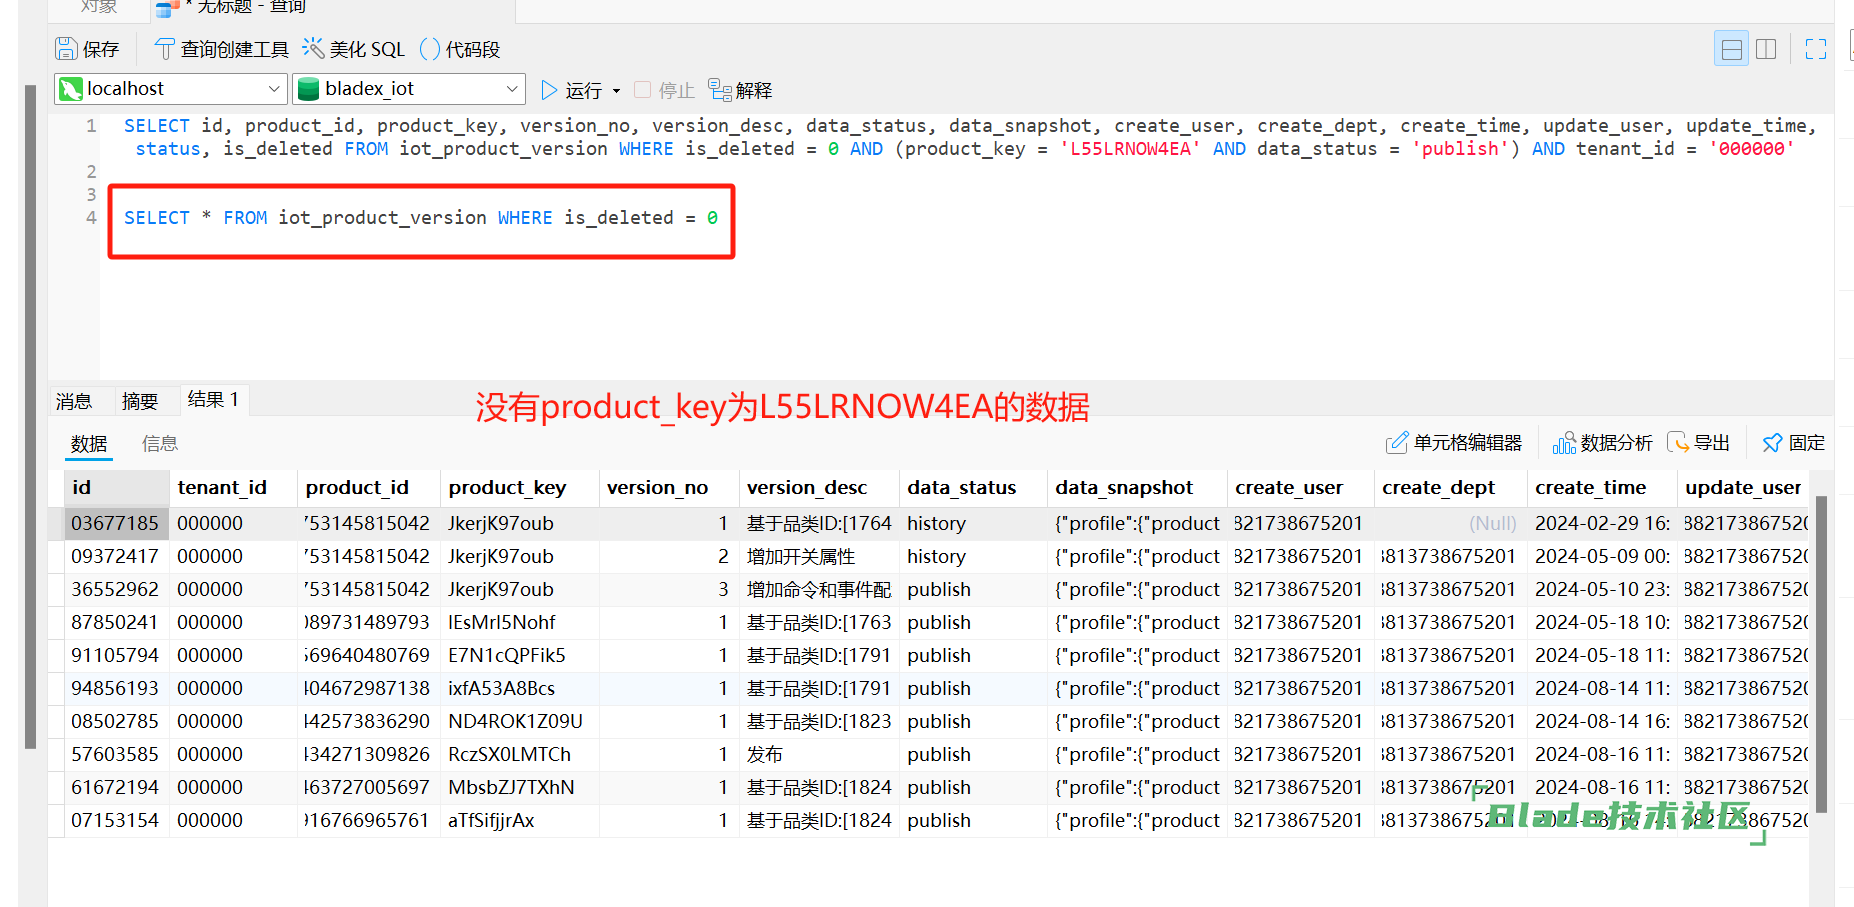Click the results vertical scrollbar

click(1821, 654)
